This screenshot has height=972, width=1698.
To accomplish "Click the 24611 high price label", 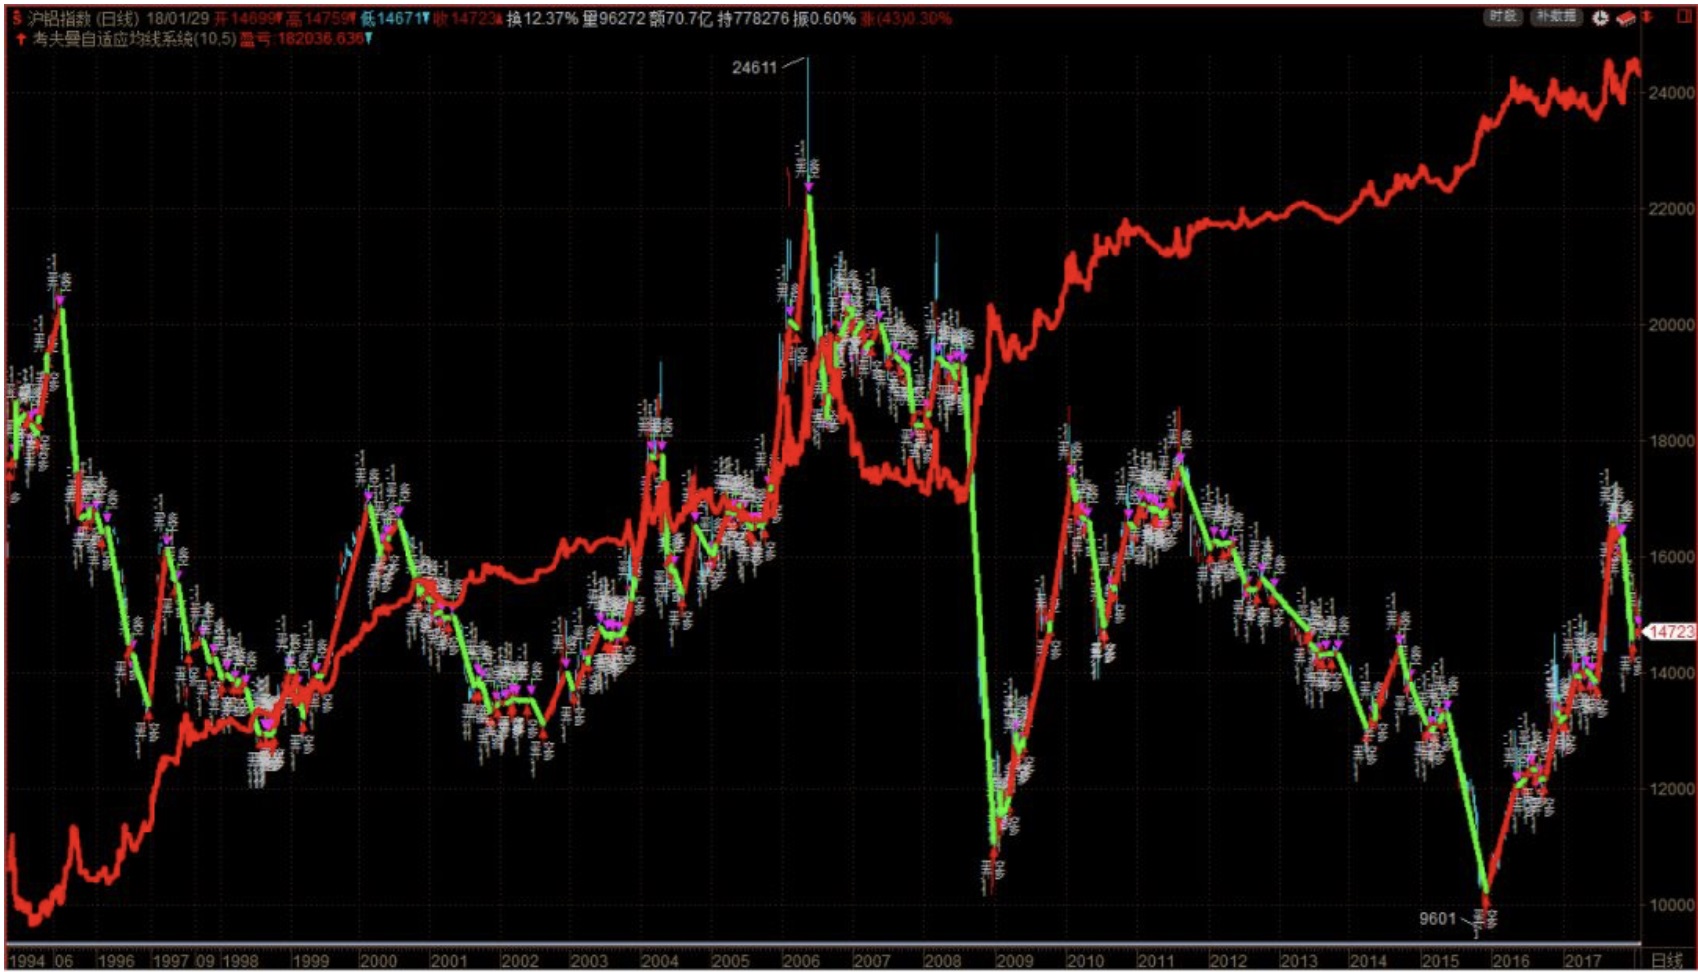I will click(x=754, y=68).
